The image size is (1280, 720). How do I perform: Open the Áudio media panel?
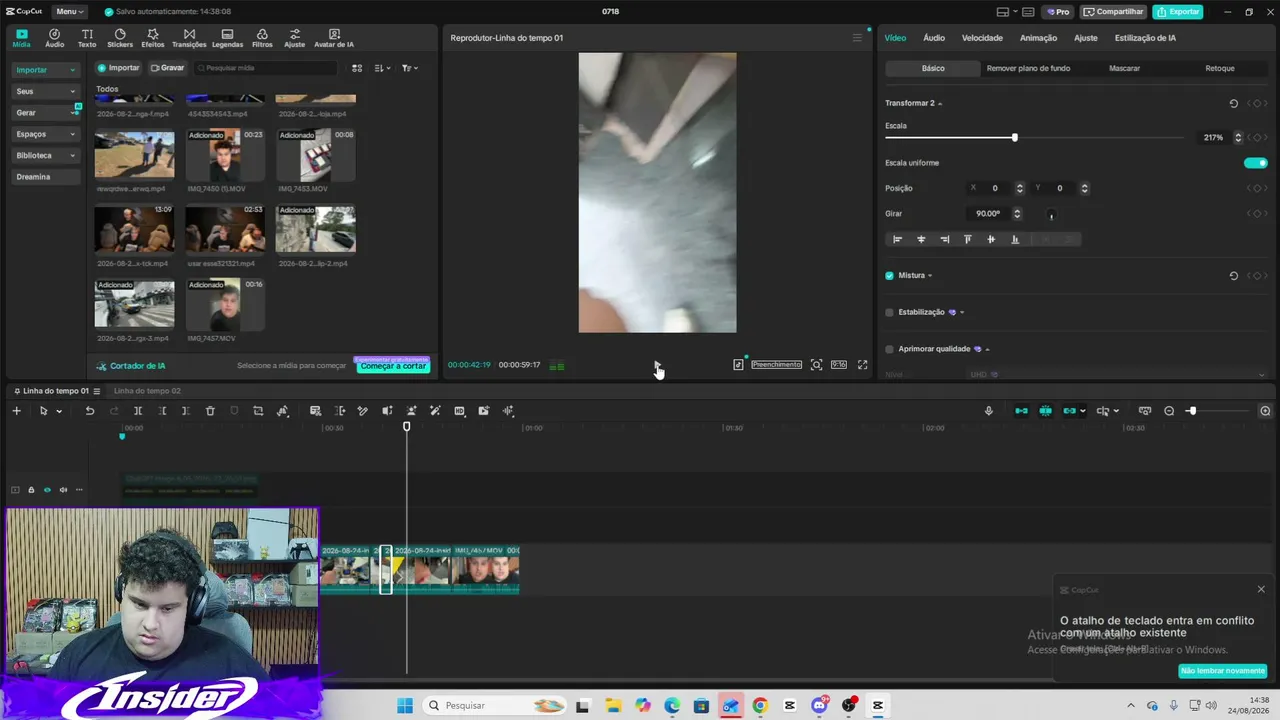point(54,38)
